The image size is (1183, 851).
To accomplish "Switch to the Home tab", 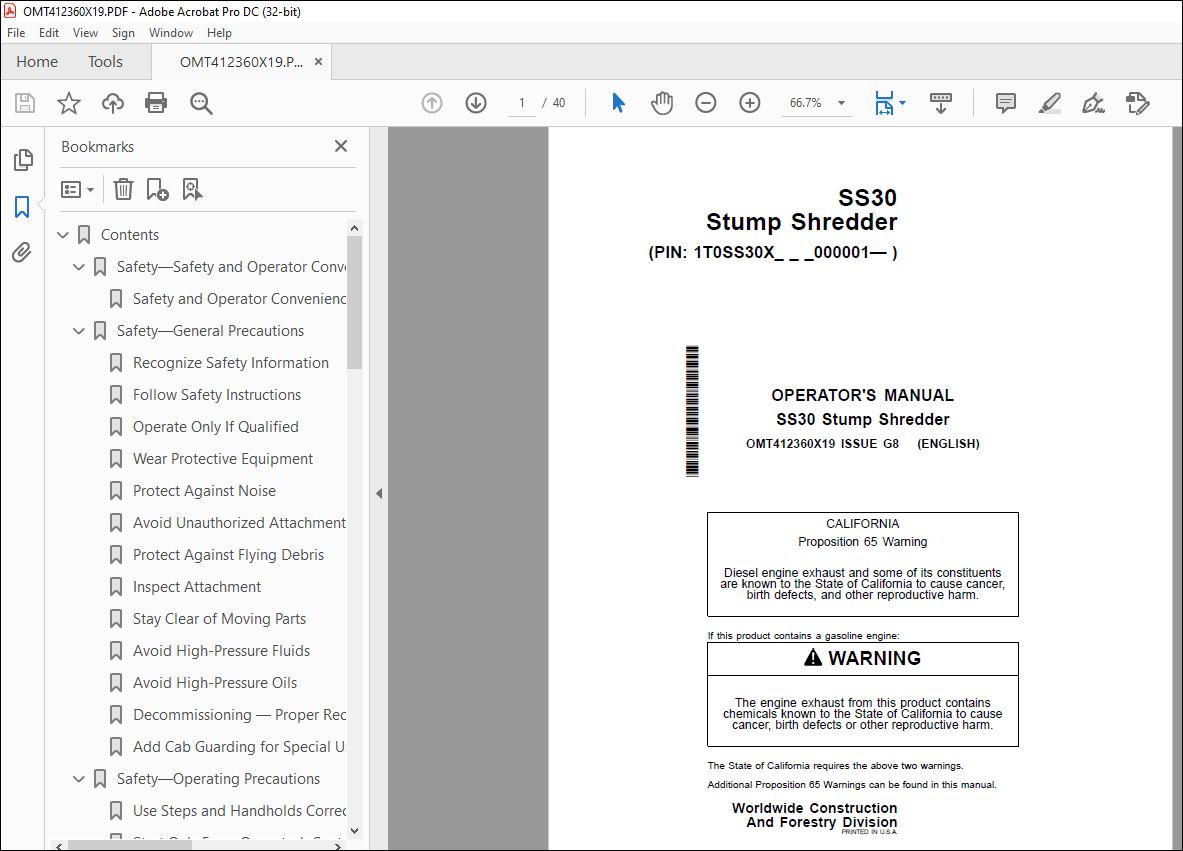I will 37,61.
